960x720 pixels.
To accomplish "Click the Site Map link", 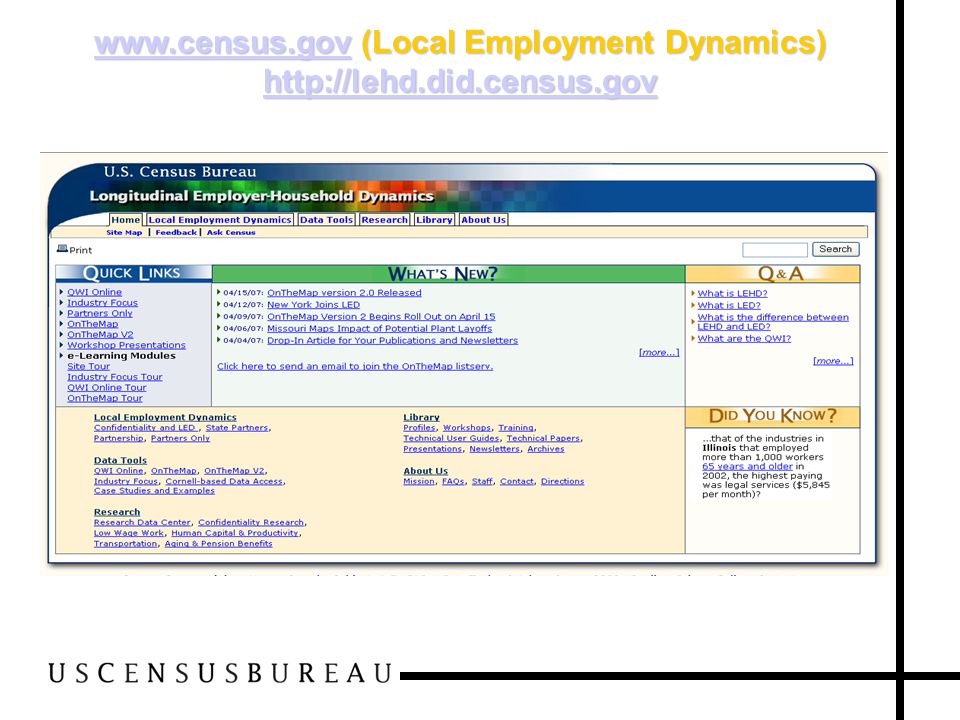I will 124,233.
